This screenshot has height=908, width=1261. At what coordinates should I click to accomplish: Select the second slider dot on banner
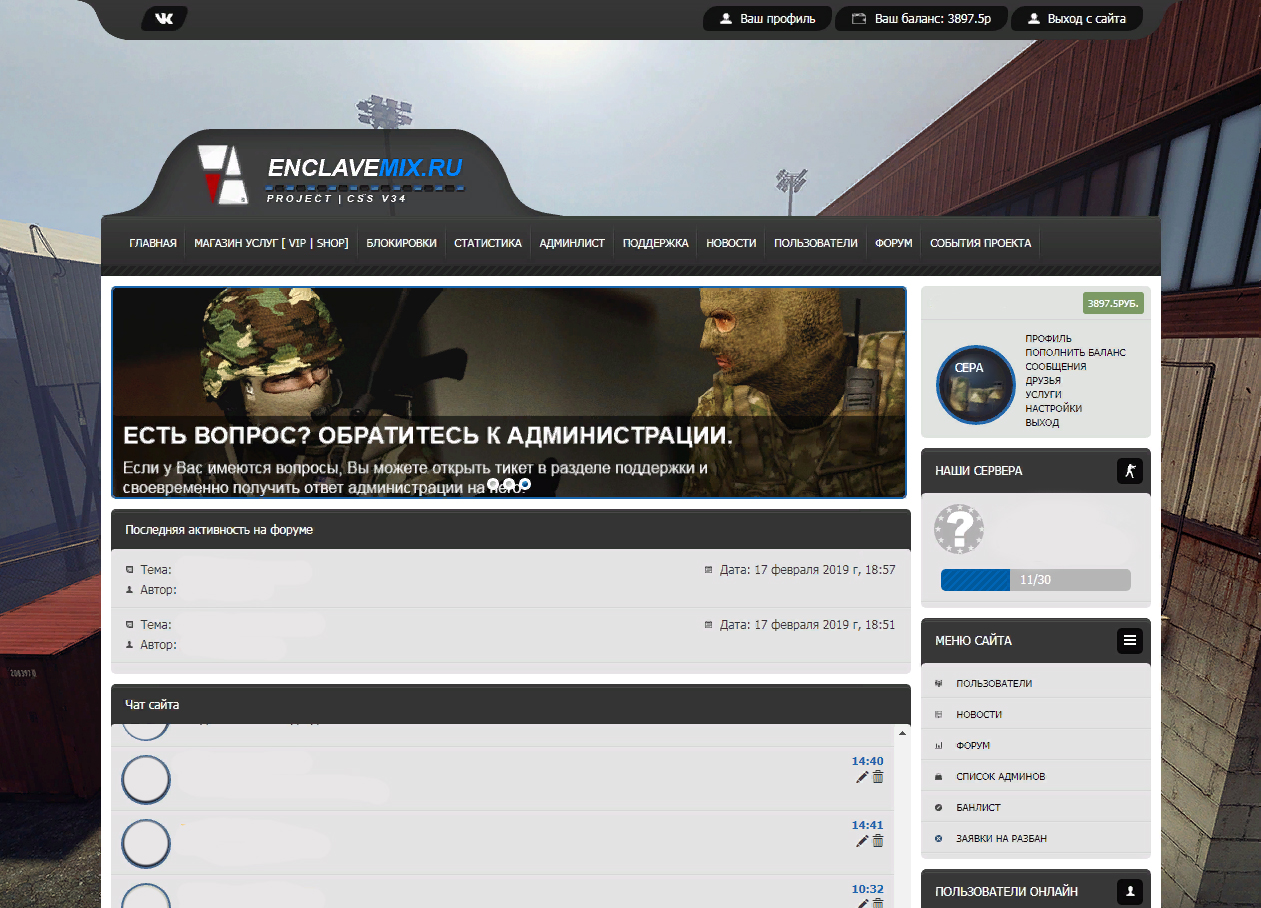click(x=509, y=484)
